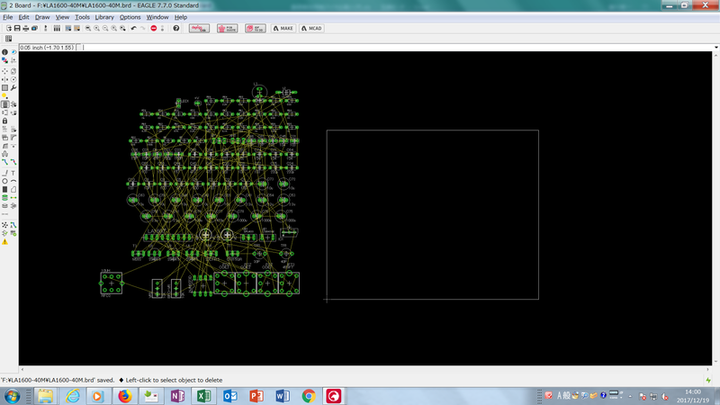Open the Options menu
The width and height of the screenshot is (720, 405).
pyautogui.click(x=130, y=17)
